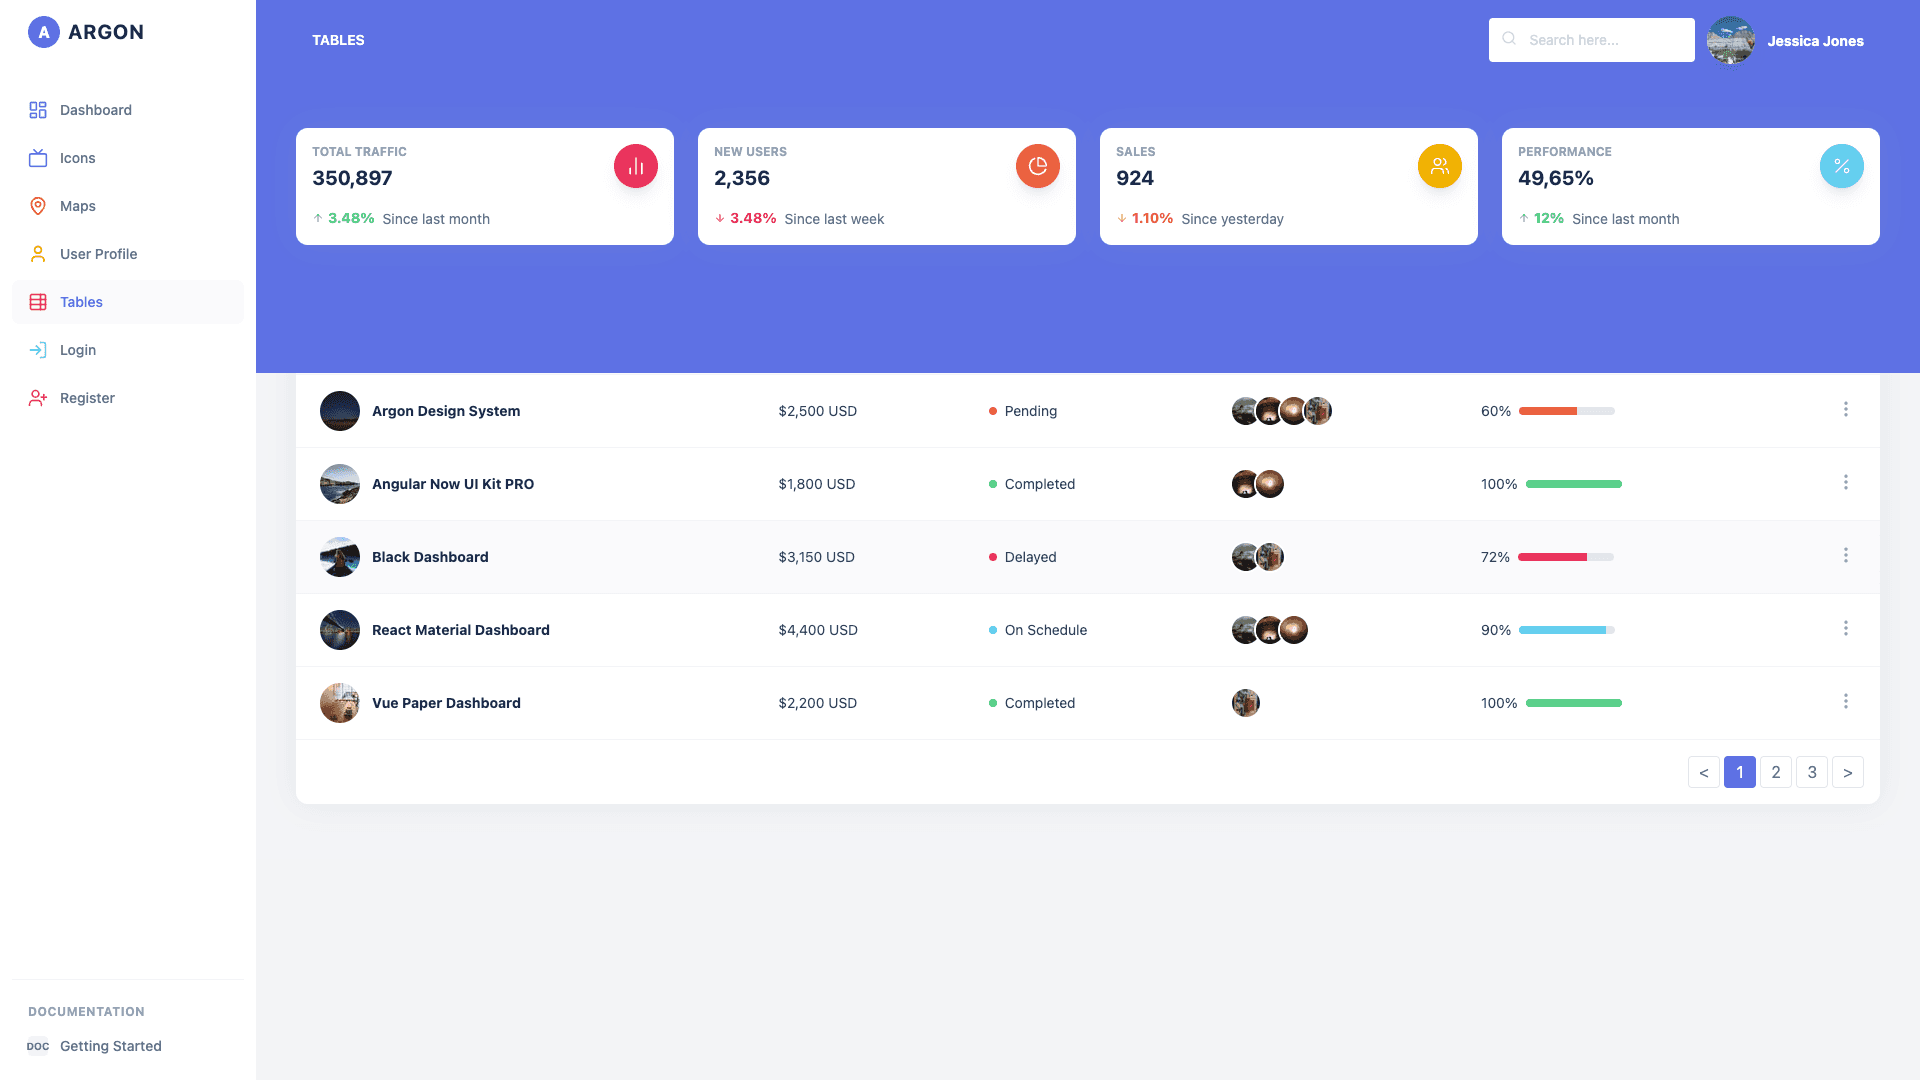Go to page 2 of the table
The image size is (1920, 1080).
click(x=1776, y=772)
